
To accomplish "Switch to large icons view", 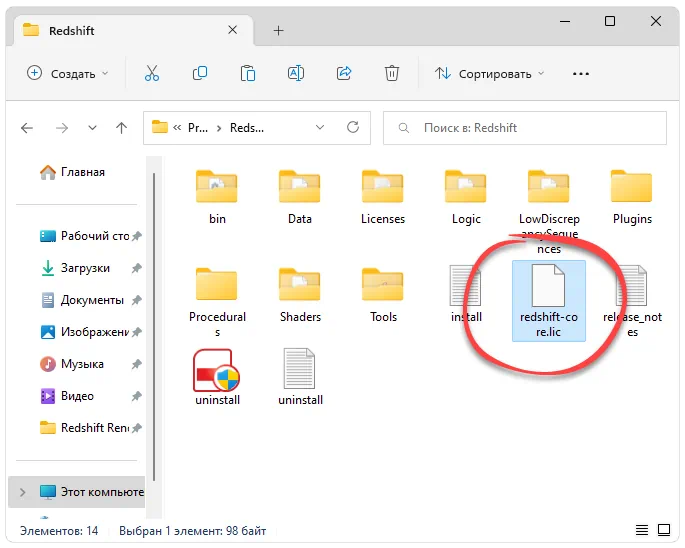I will coord(664,530).
